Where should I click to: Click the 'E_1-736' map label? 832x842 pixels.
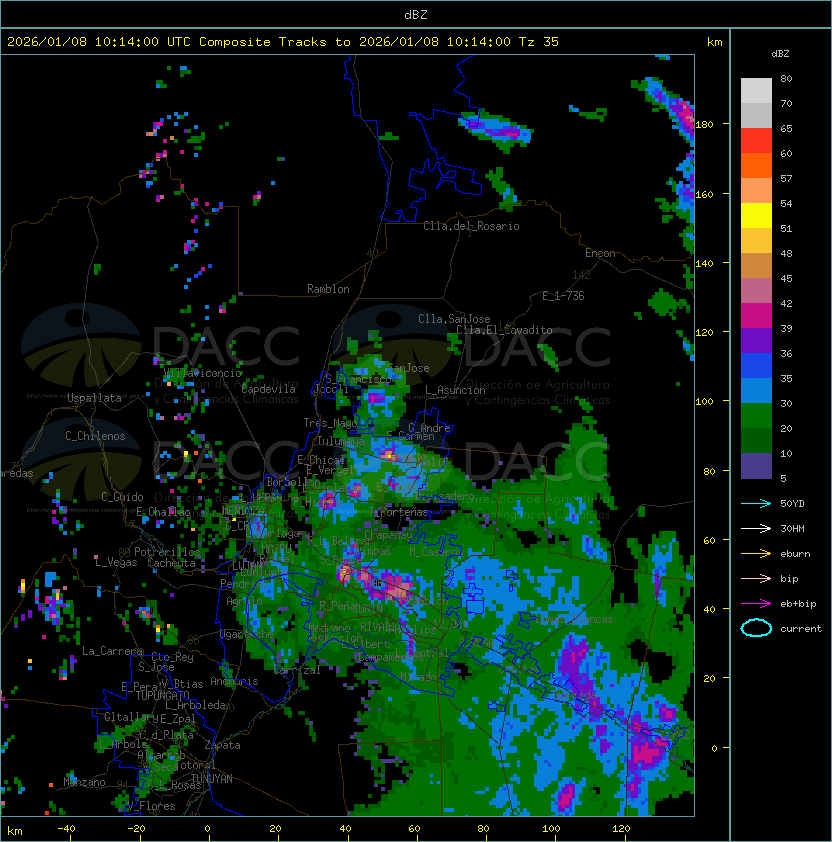(x=563, y=296)
